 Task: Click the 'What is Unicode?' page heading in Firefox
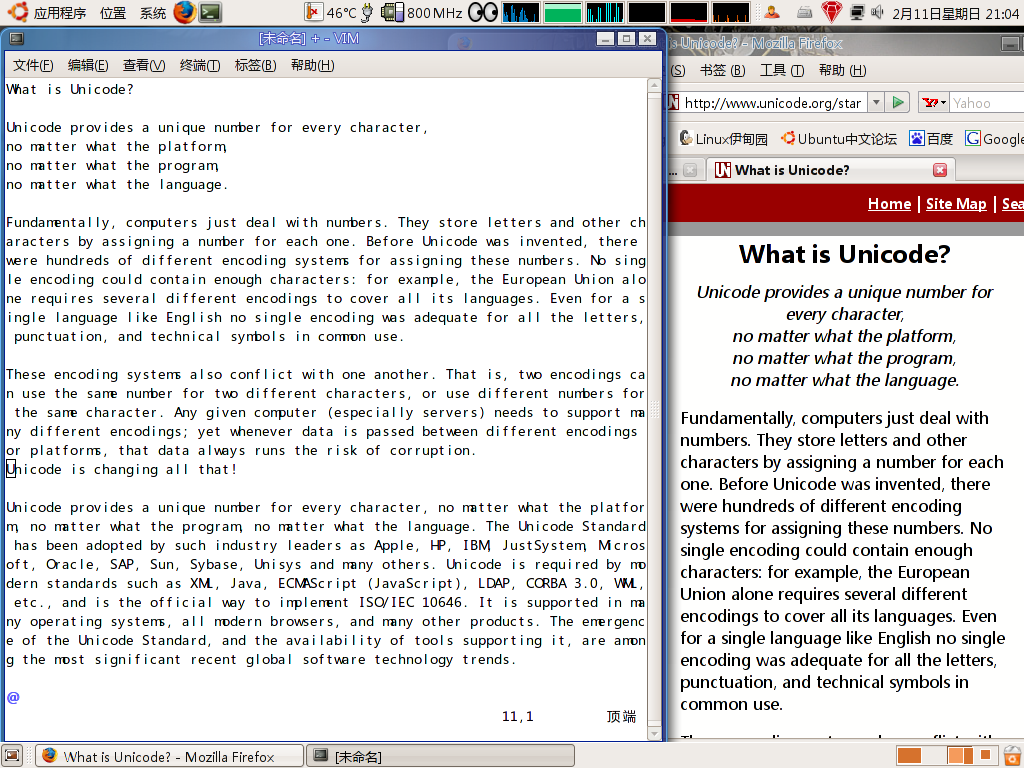844,254
